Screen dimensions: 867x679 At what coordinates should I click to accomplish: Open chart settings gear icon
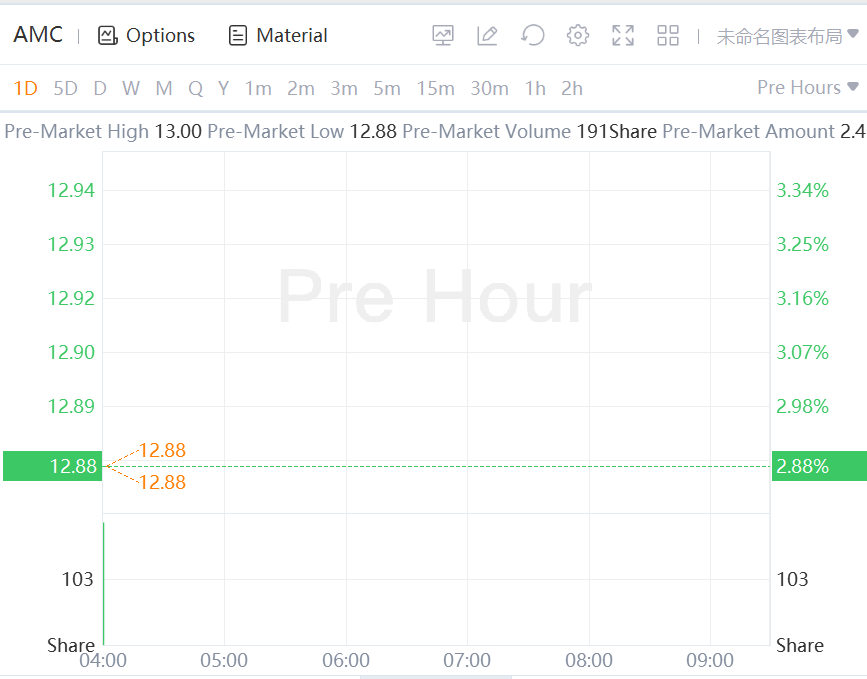(x=578, y=36)
